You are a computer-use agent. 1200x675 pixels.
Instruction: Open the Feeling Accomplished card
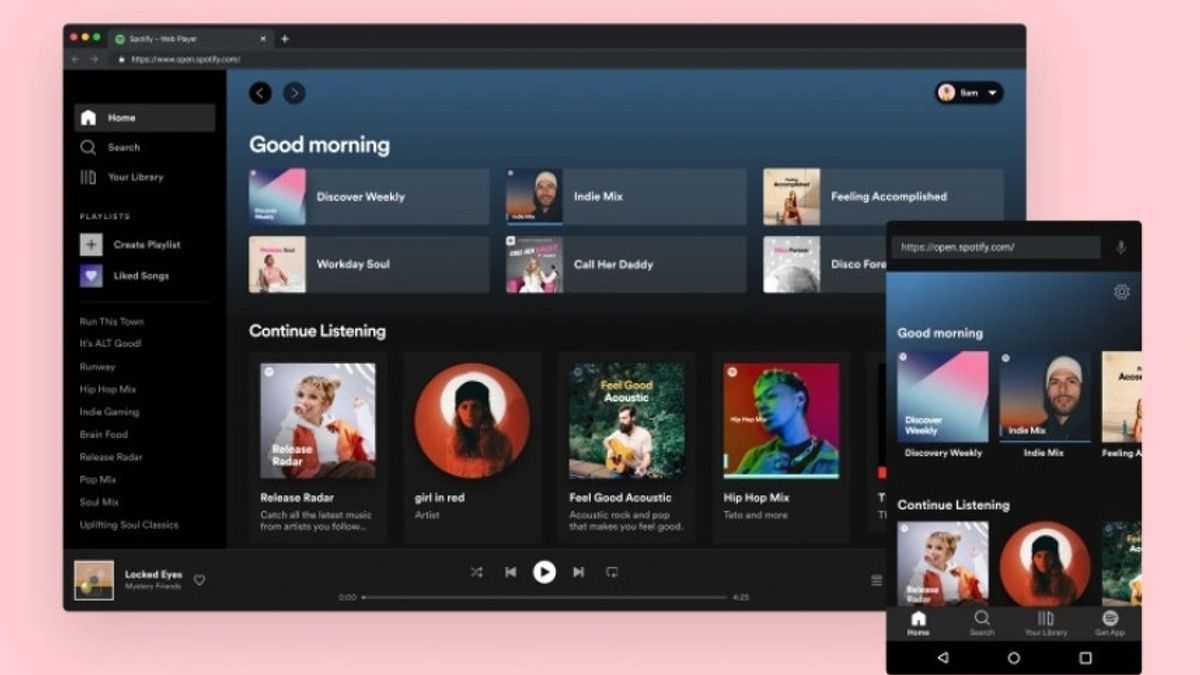pos(883,197)
